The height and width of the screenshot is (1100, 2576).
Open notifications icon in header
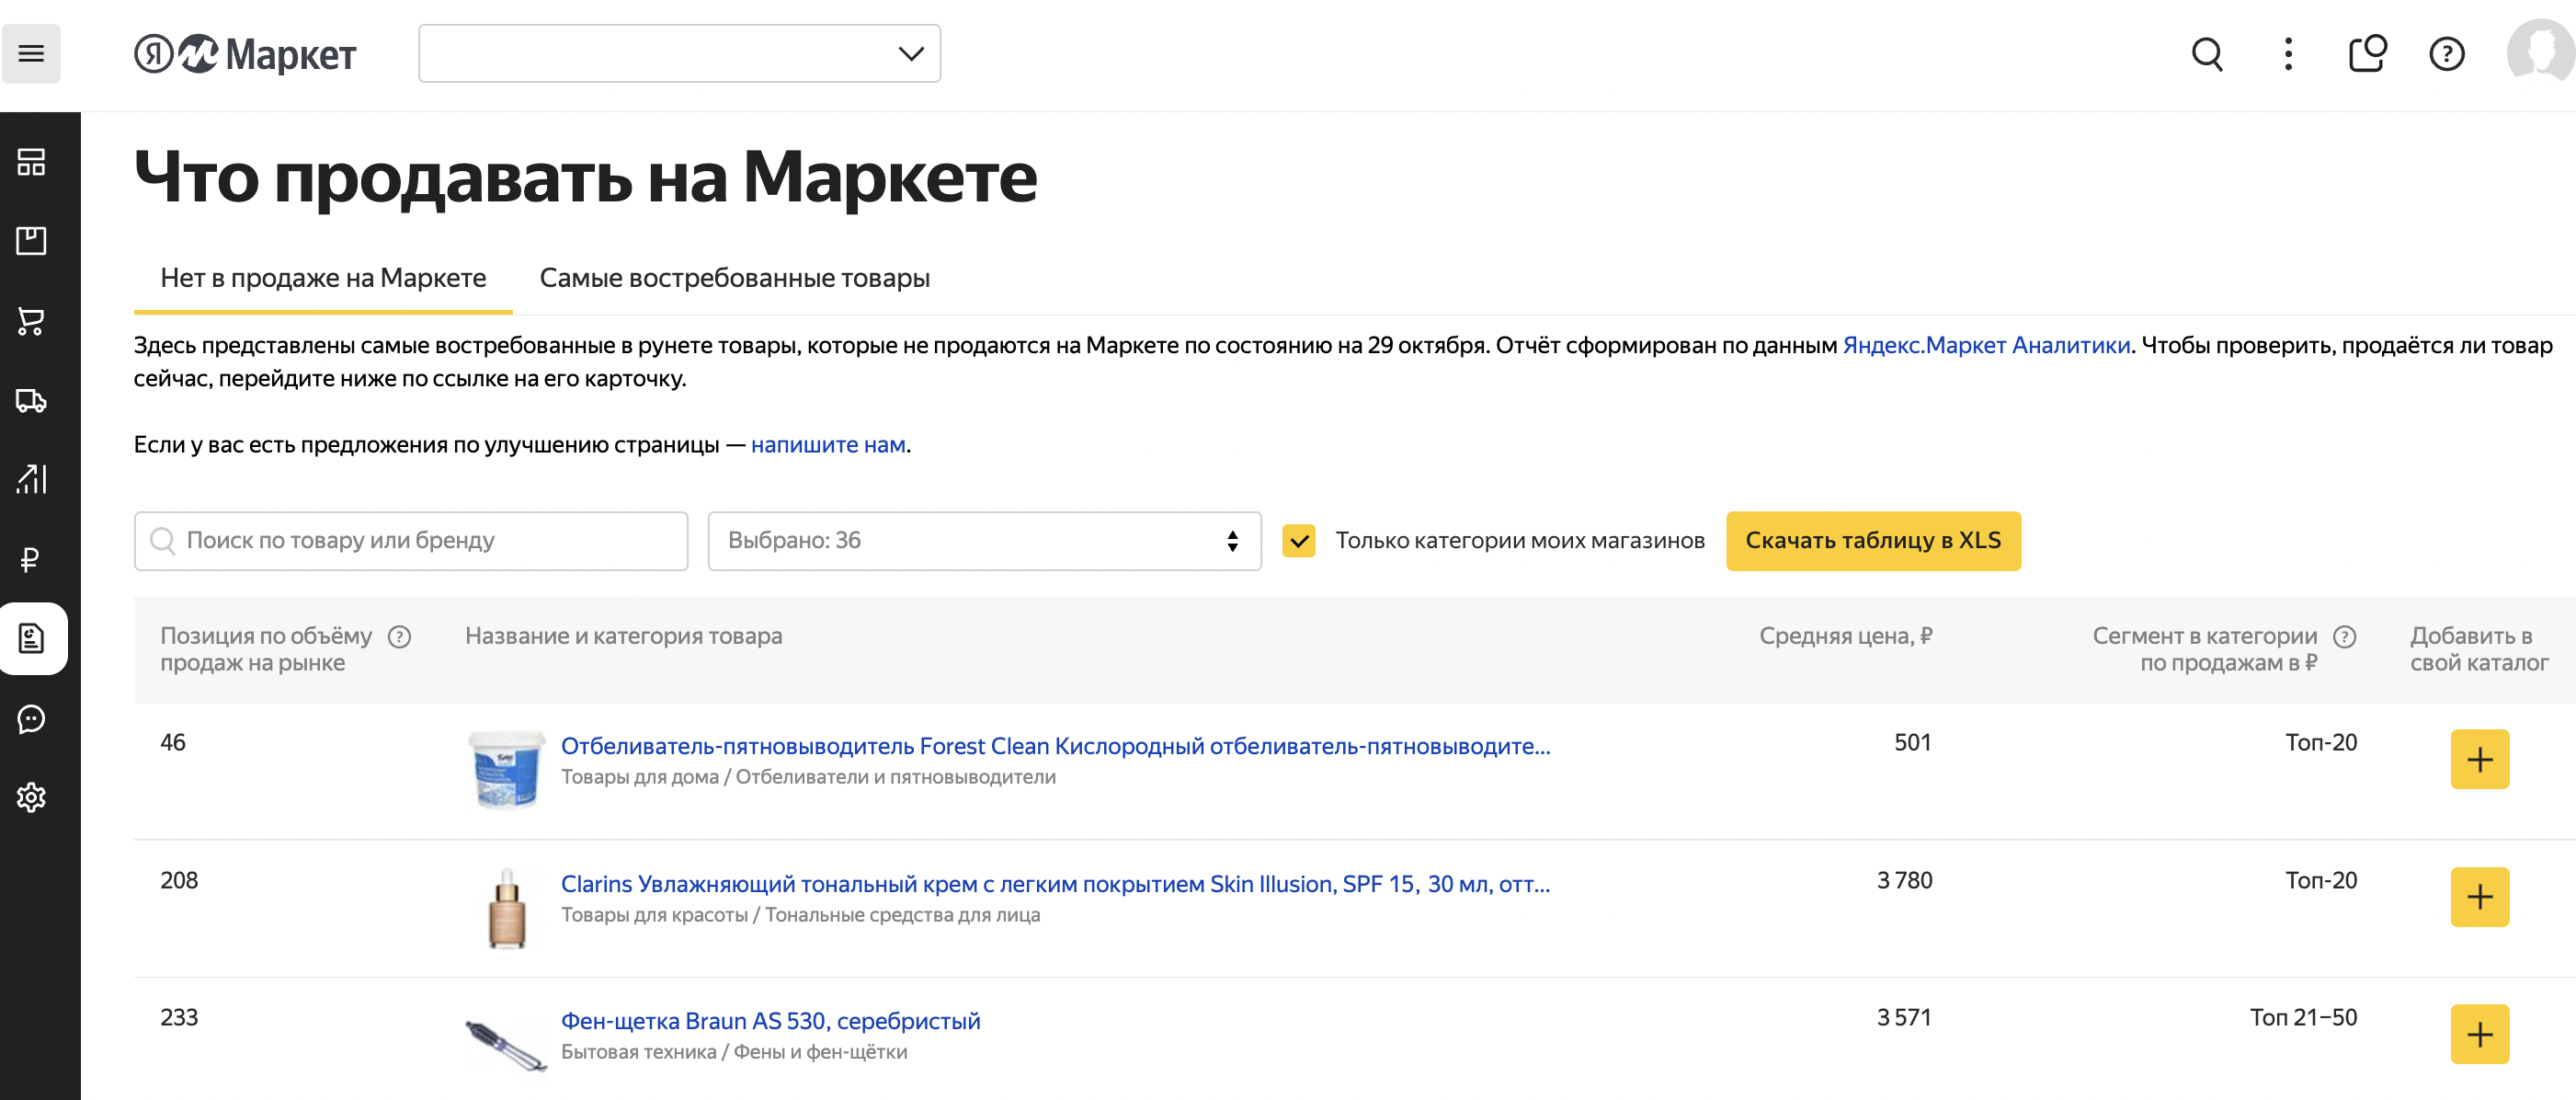2367,54
